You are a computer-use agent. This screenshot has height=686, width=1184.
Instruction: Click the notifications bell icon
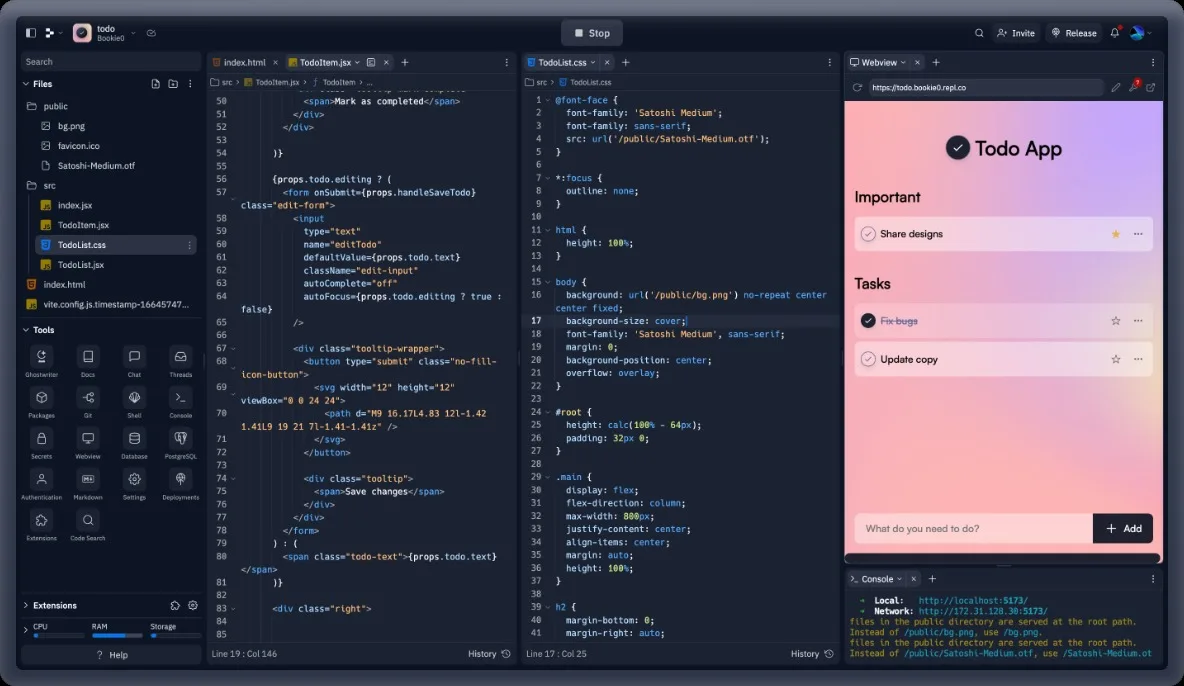click(x=1114, y=33)
